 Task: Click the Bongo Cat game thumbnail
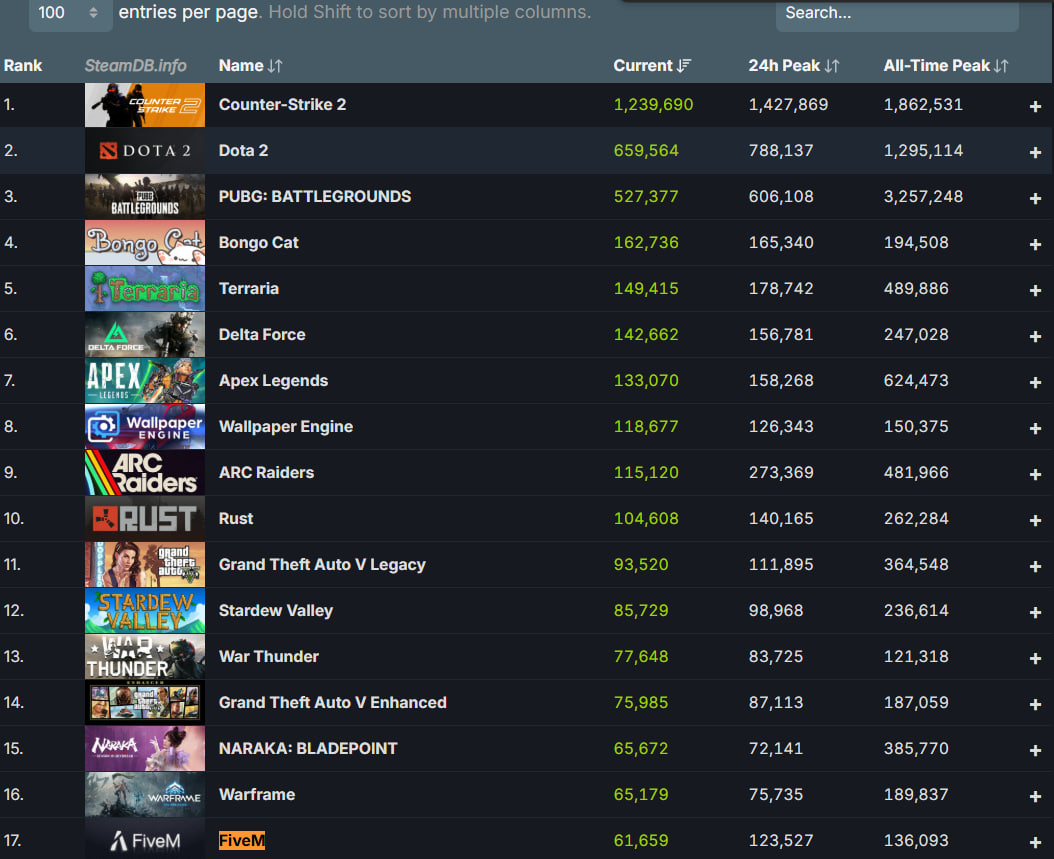click(145, 243)
